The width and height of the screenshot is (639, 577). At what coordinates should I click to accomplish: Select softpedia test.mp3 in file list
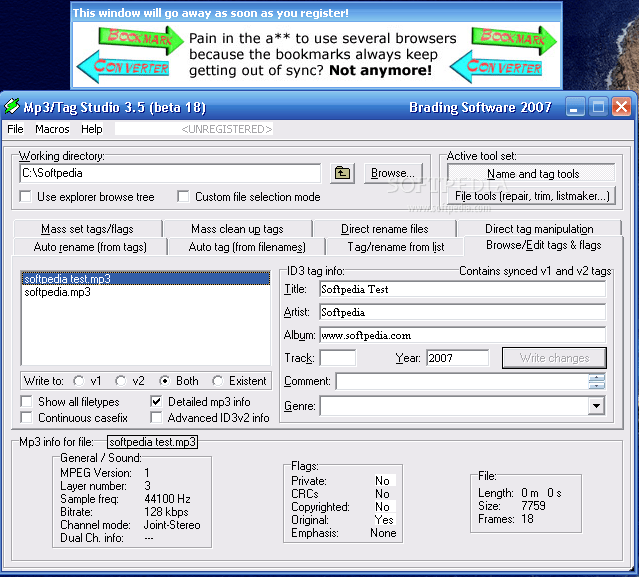[x=145, y=279]
